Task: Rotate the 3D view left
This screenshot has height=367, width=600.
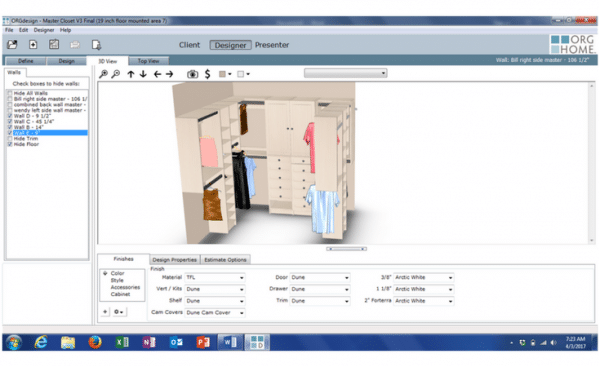Action: pos(157,74)
